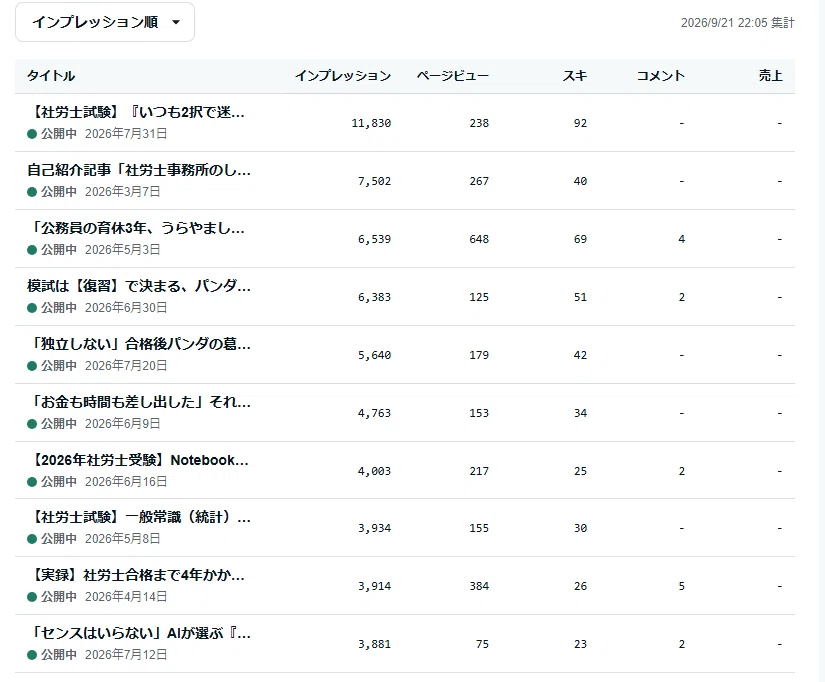This screenshot has width=825, height=682.
Task: Open article 「公務員の育休3年、うらやまし…
Action: (136, 228)
